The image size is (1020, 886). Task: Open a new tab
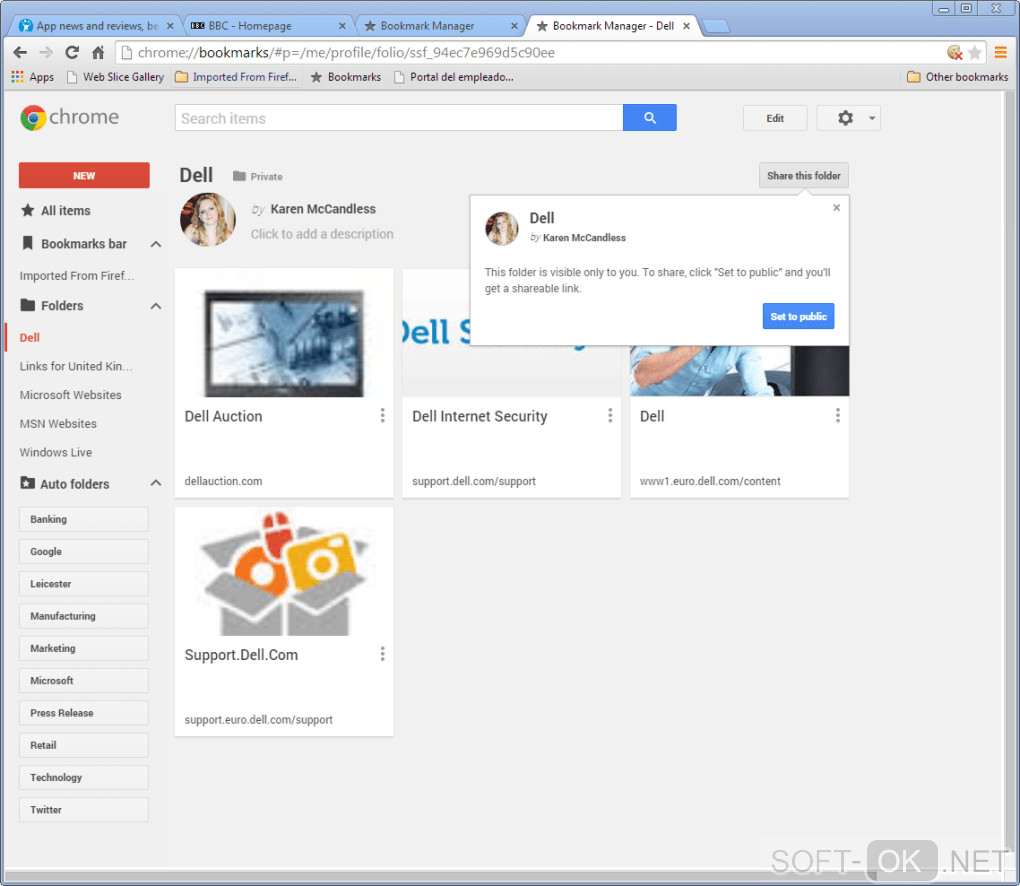[716, 27]
